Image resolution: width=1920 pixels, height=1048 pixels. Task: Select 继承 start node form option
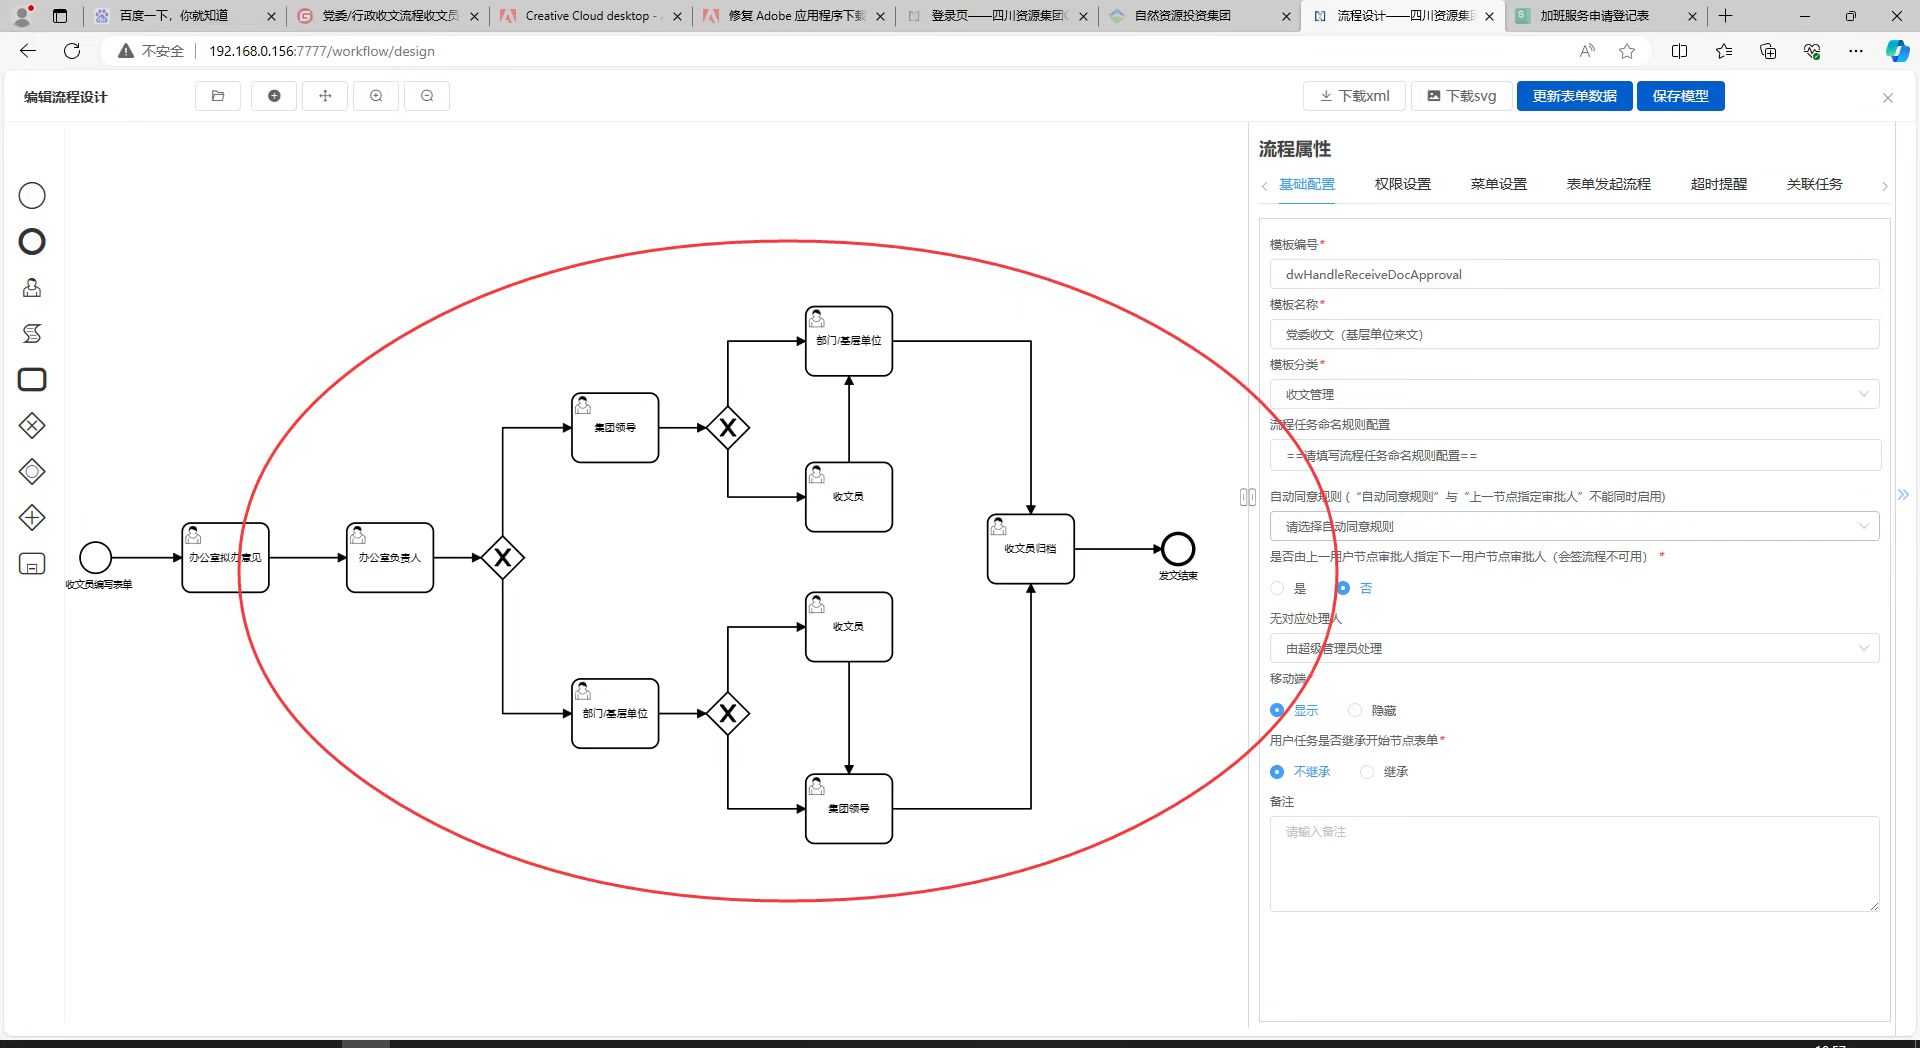pyautogui.click(x=1367, y=772)
